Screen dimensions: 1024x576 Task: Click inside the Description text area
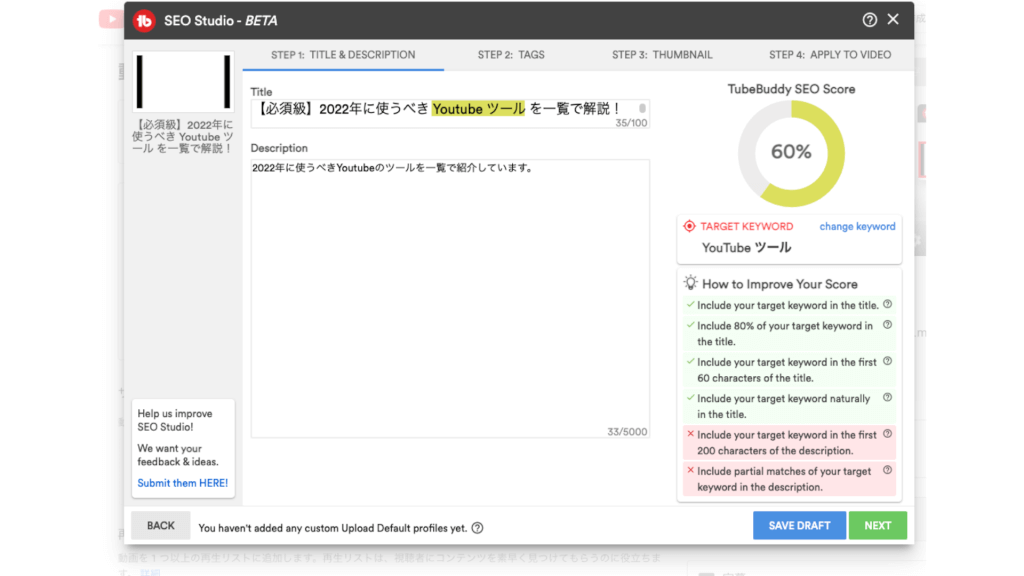(450, 300)
